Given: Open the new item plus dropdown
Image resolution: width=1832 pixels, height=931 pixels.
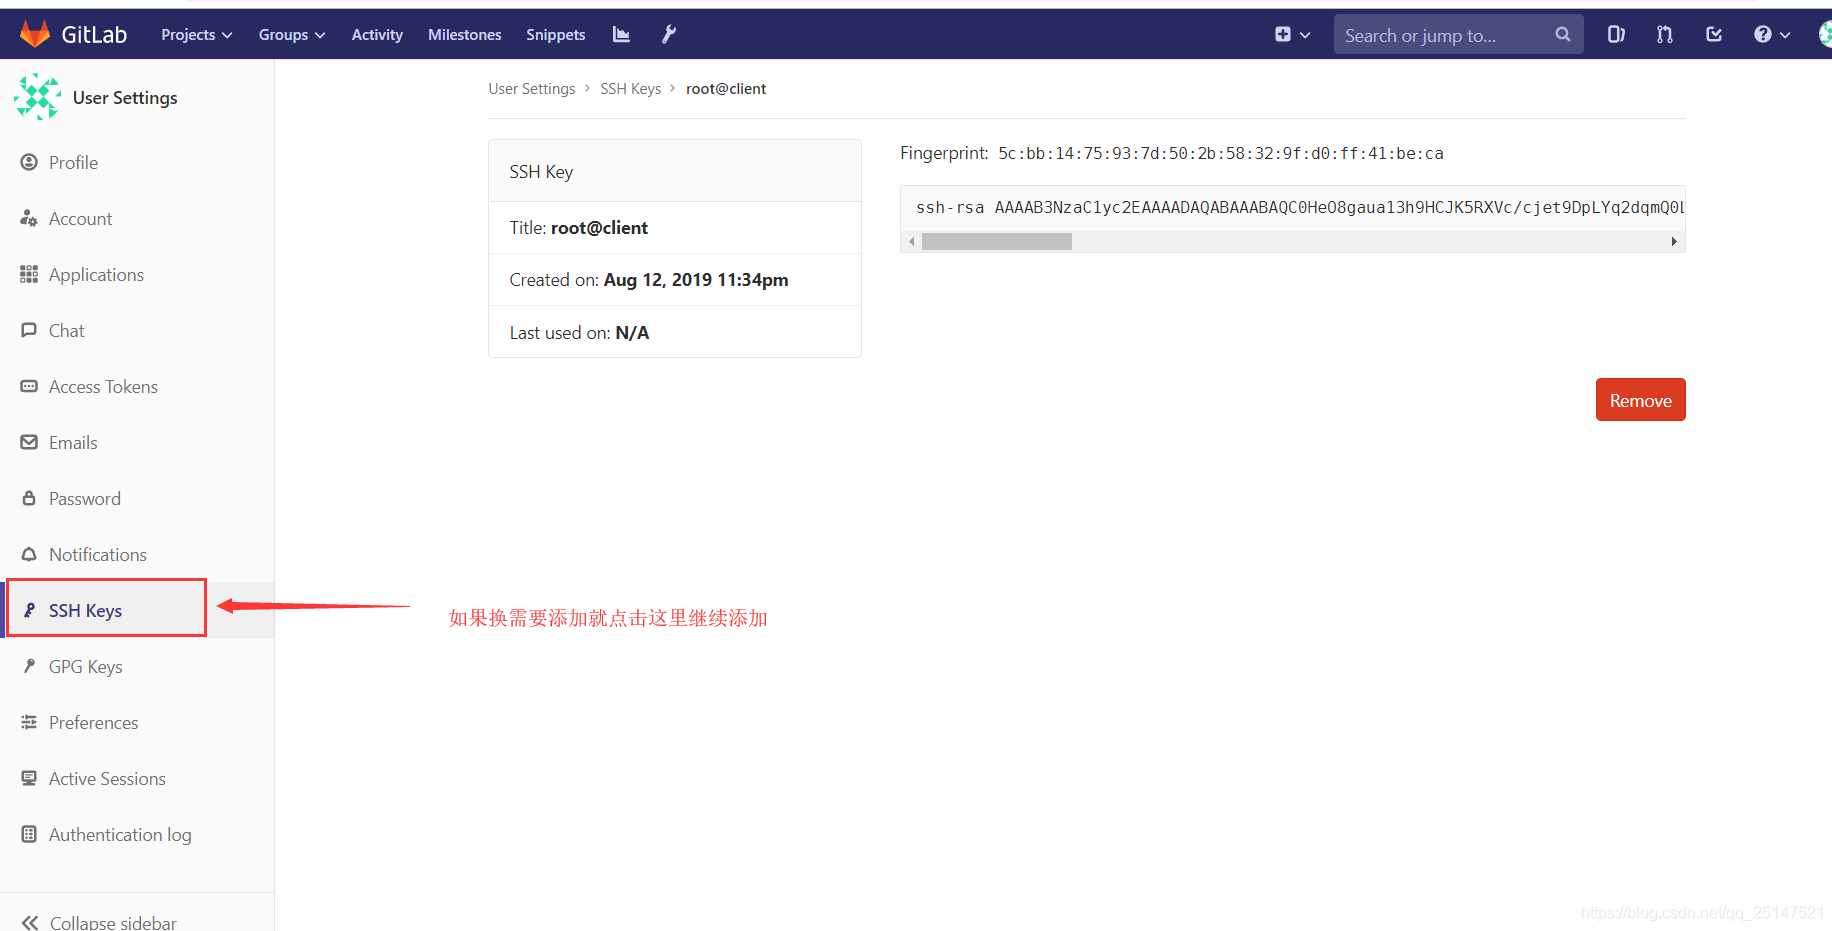Looking at the screenshot, I should tap(1292, 35).
